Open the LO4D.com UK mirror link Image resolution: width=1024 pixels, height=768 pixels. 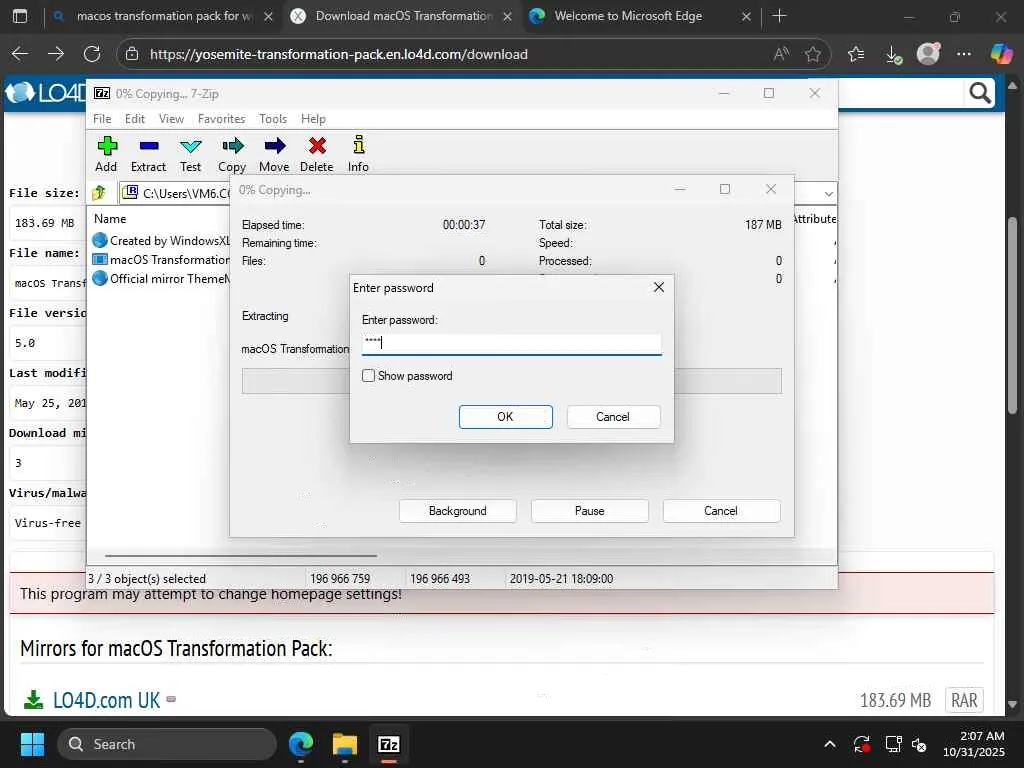click(x=106, y=700)
